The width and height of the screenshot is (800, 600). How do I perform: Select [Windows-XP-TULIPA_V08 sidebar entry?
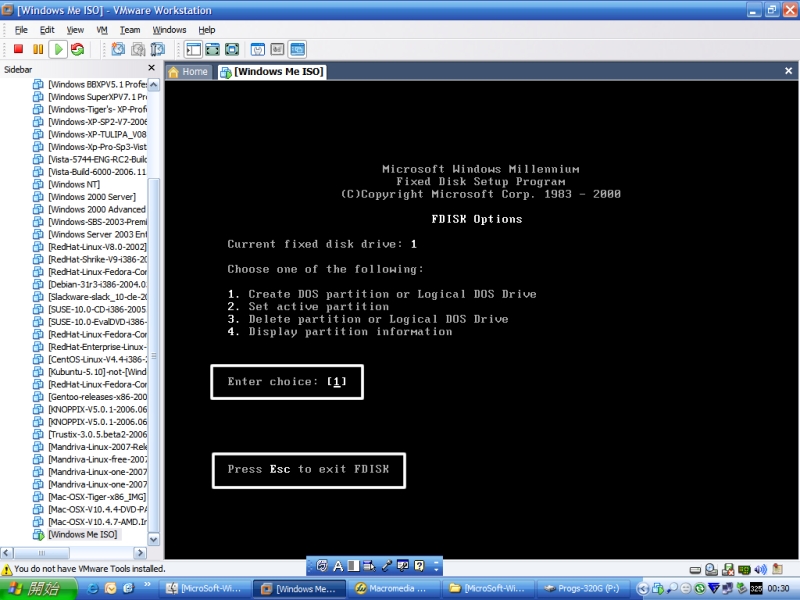click(89, 134)
